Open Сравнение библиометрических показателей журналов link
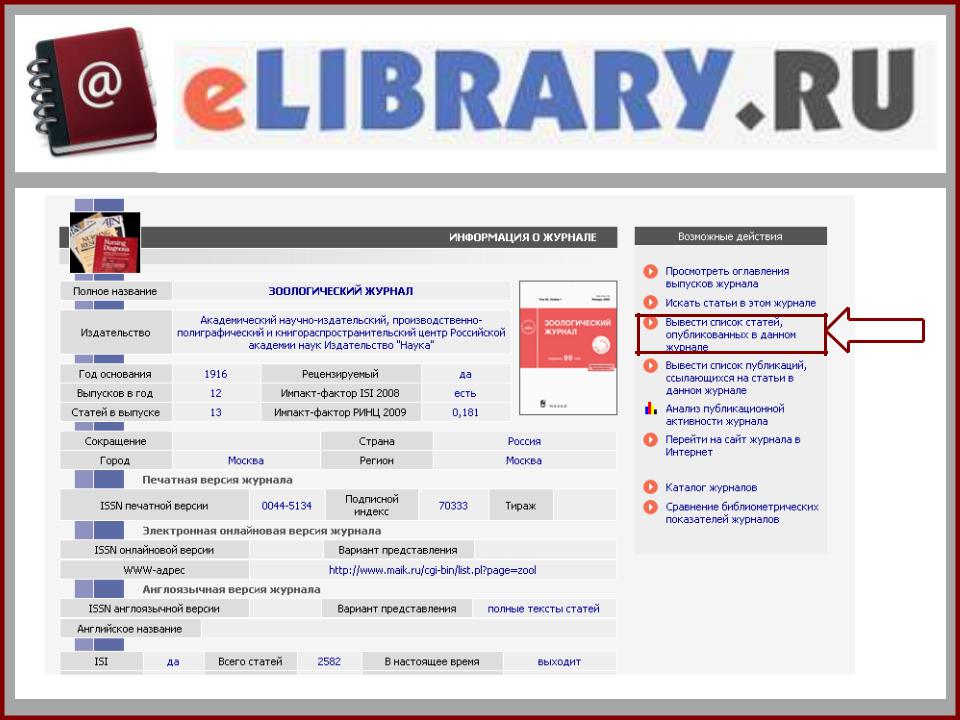The image size is (960, 720). pos(741,513)
